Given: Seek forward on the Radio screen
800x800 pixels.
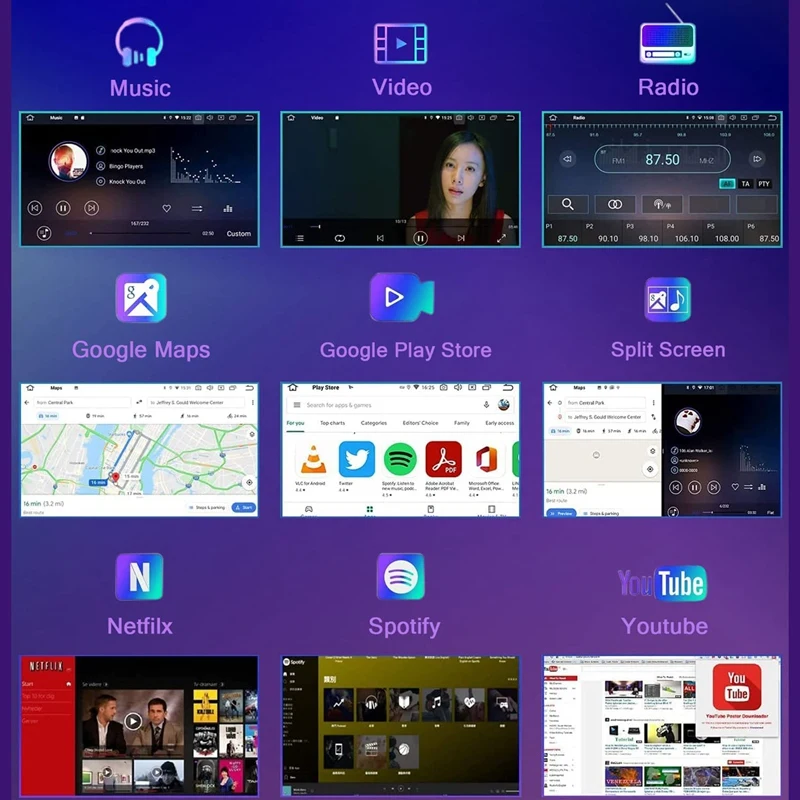Looking at the screenshot, I should [x=757, y=159].
